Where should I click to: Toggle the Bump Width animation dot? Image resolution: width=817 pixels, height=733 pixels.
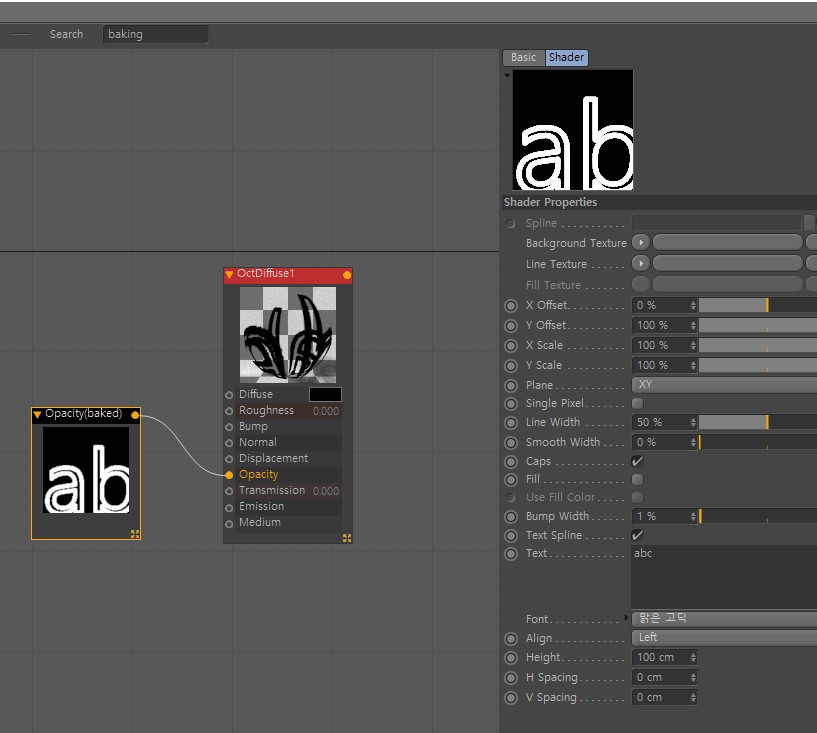pos(511,517)
